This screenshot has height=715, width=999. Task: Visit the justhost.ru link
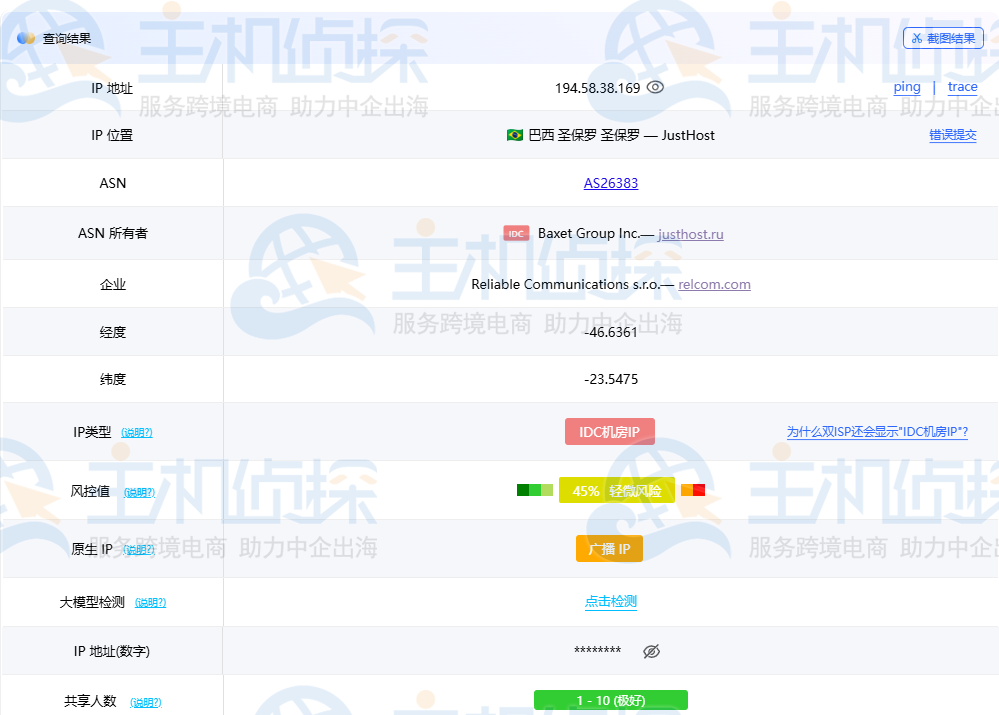tap(690, 234)
